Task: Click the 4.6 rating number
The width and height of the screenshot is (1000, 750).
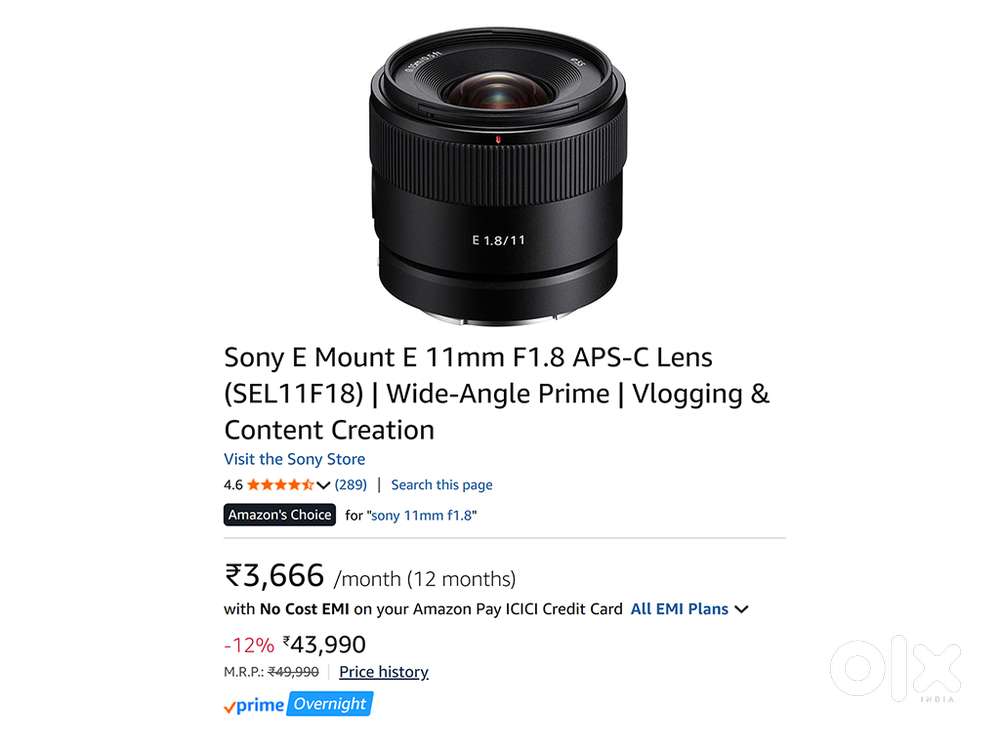Action: [233, 485]
